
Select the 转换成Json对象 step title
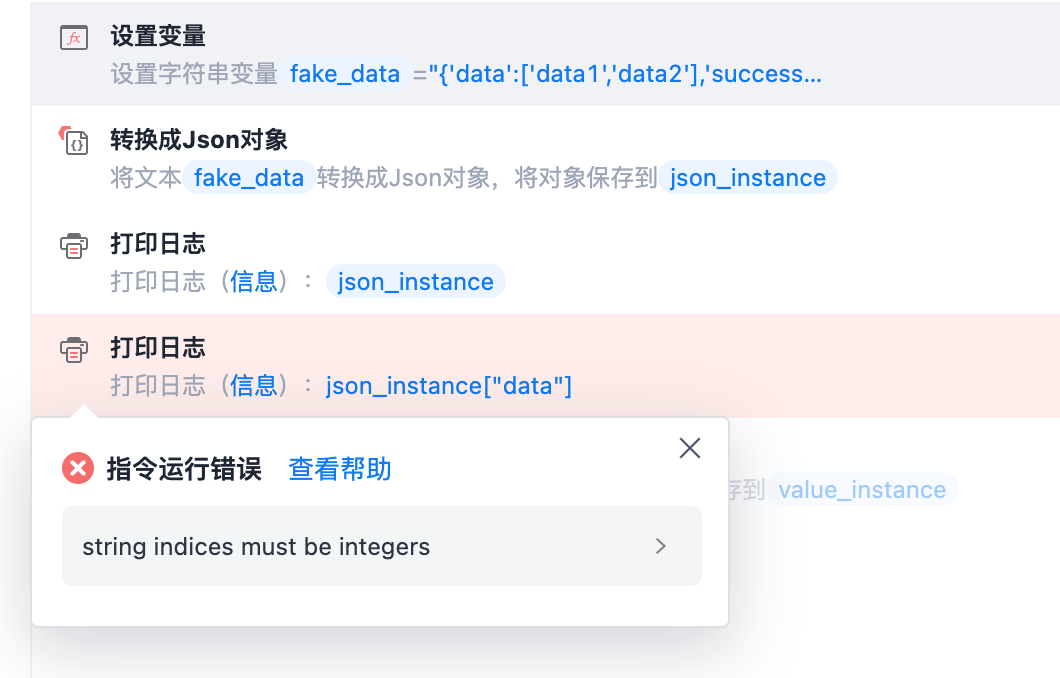pyautogui.click(x=199, y=141)
